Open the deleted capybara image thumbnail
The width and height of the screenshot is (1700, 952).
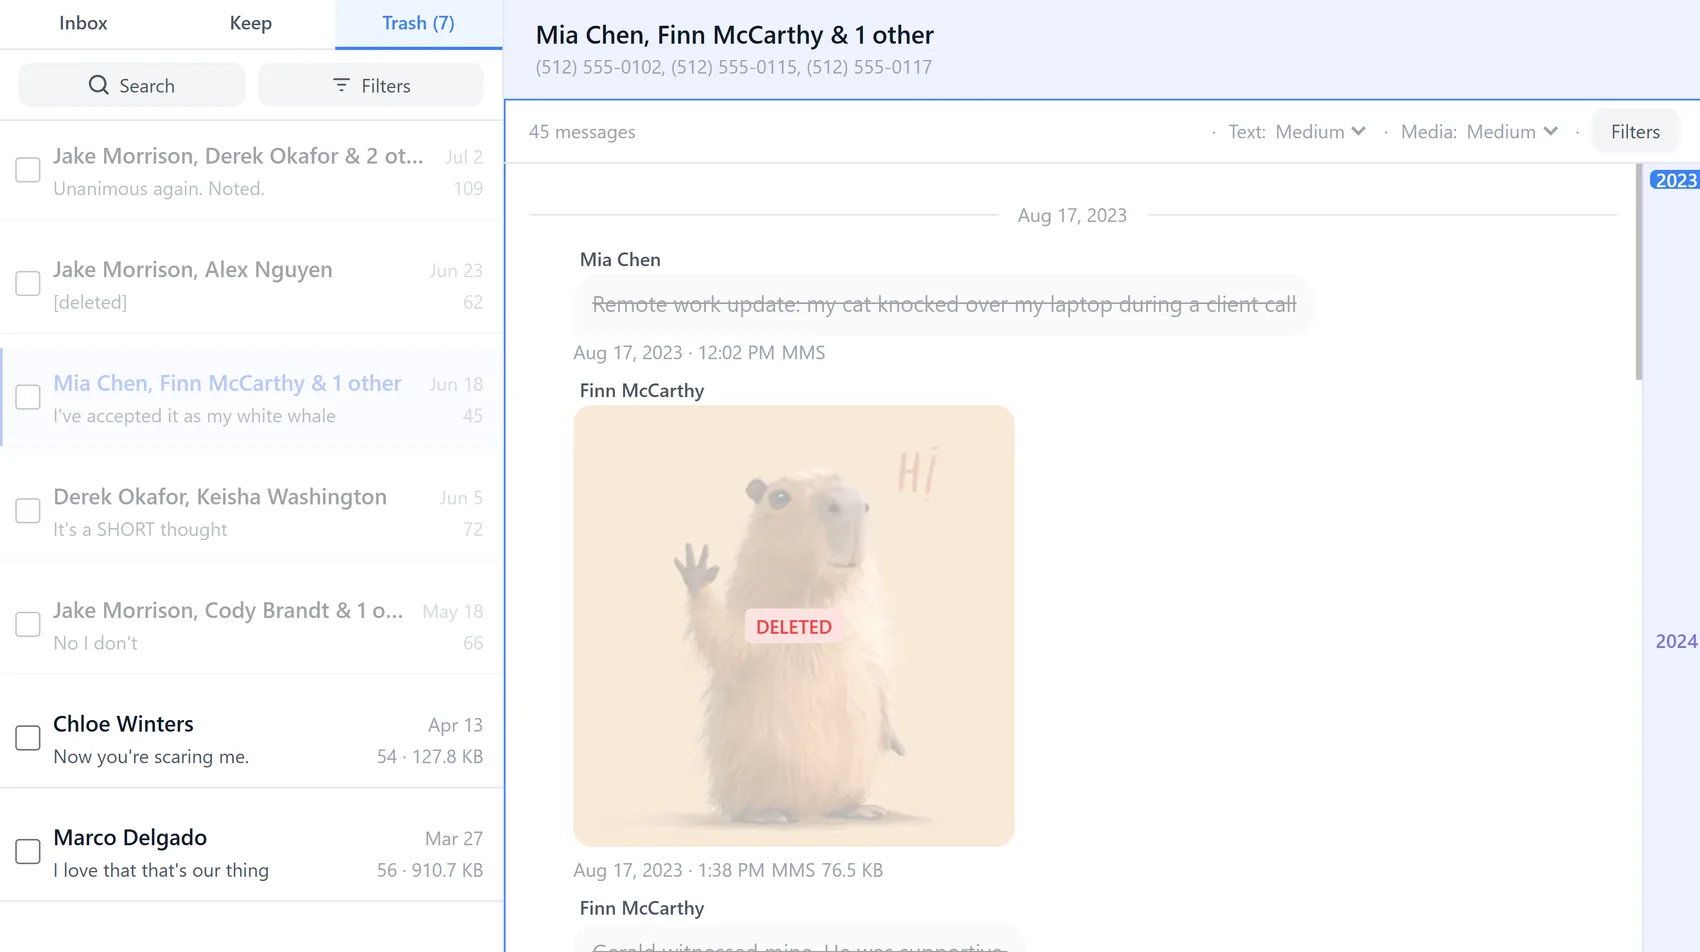[794, 626]
